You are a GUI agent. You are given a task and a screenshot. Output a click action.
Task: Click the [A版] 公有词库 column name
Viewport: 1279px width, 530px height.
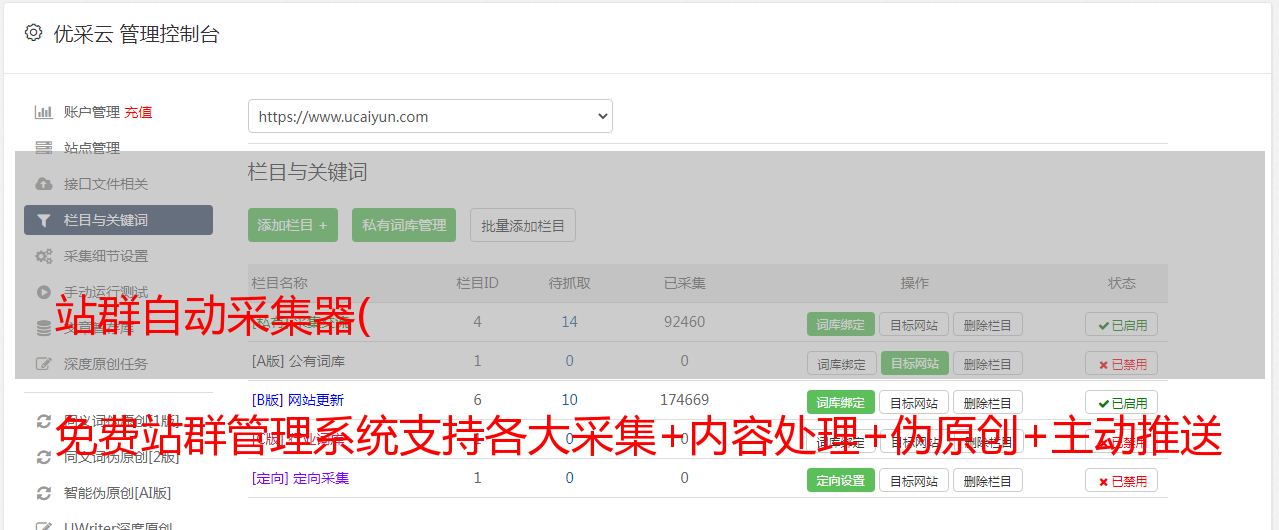click(298, 361)
